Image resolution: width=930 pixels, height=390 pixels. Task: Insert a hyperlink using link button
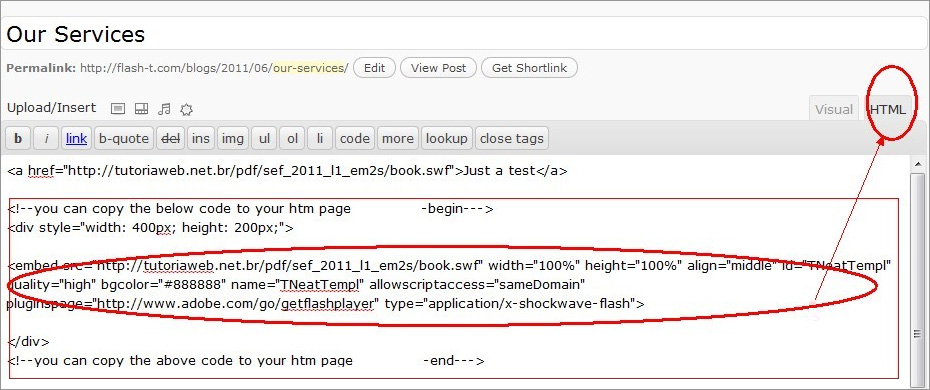click(x=77, y=139)
